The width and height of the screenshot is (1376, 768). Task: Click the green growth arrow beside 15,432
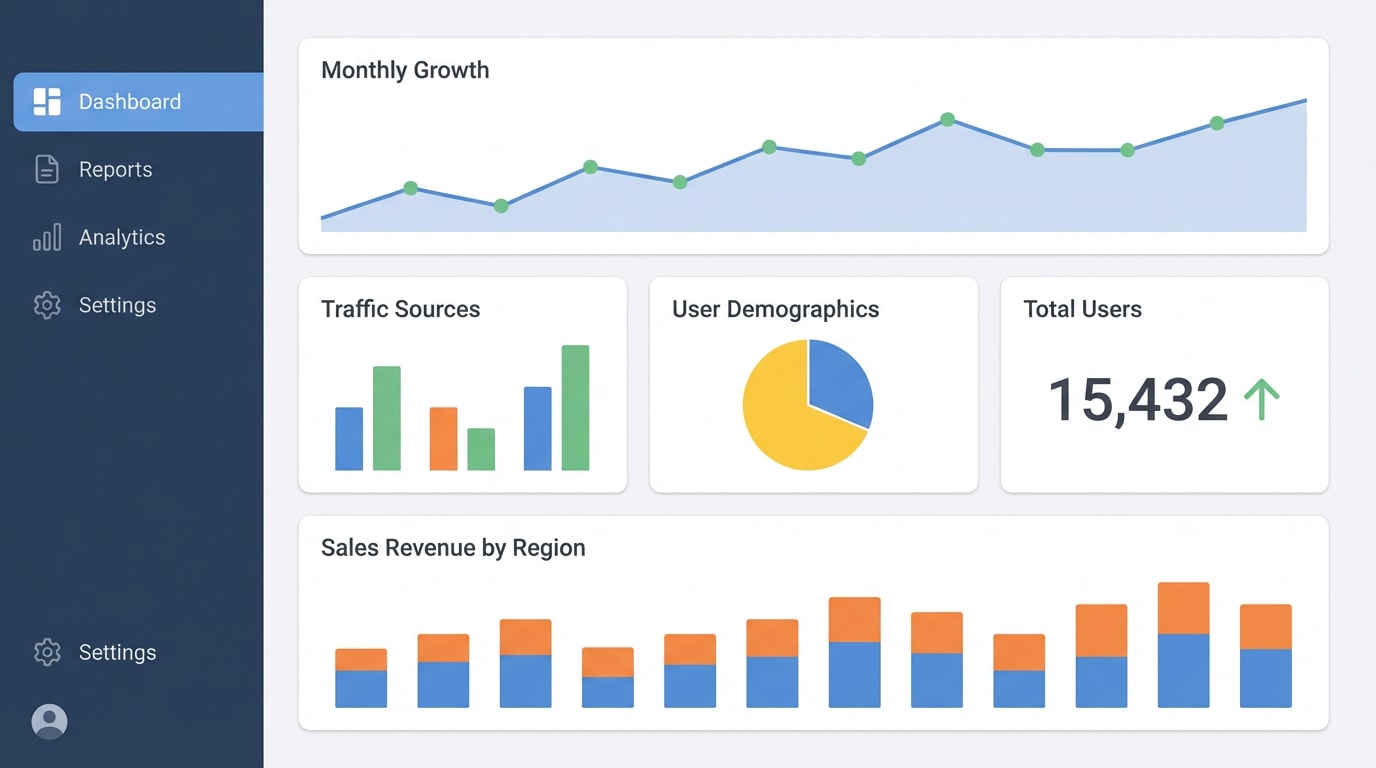tap(1262, 400)
